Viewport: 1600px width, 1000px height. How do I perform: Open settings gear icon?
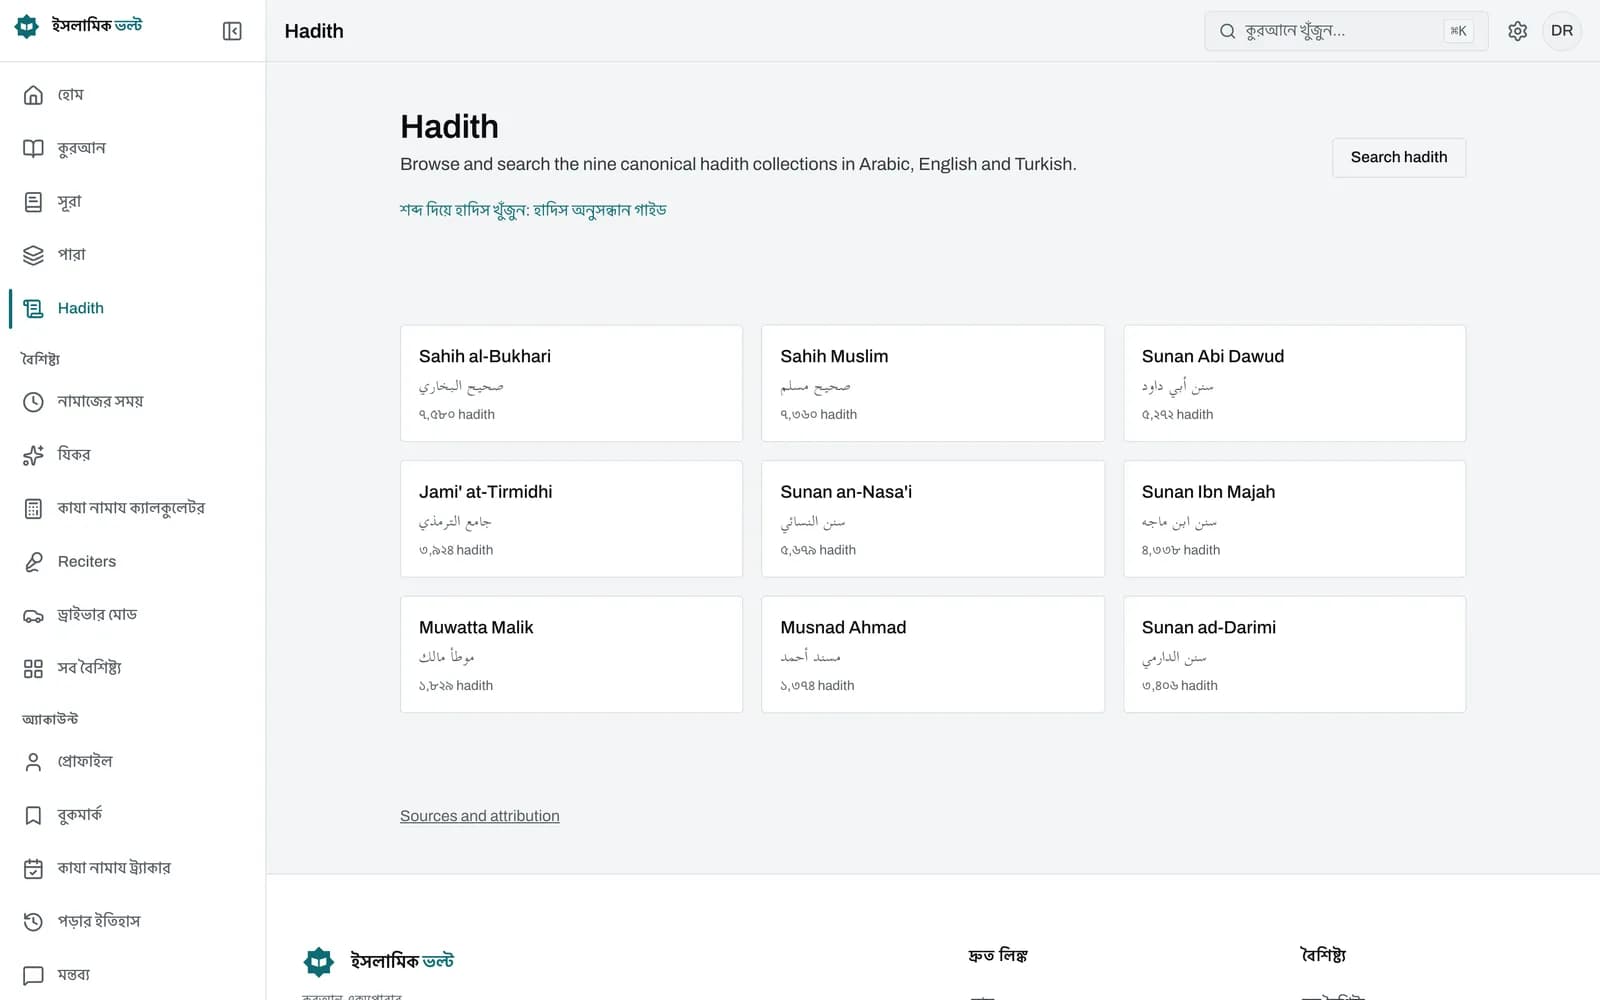(1517, 31)
